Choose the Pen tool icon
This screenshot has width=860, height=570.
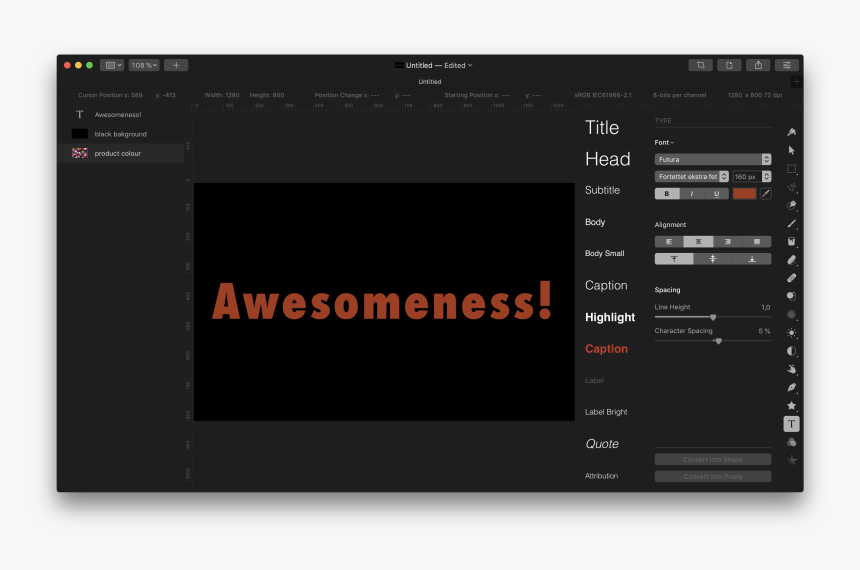pos(791,387)
